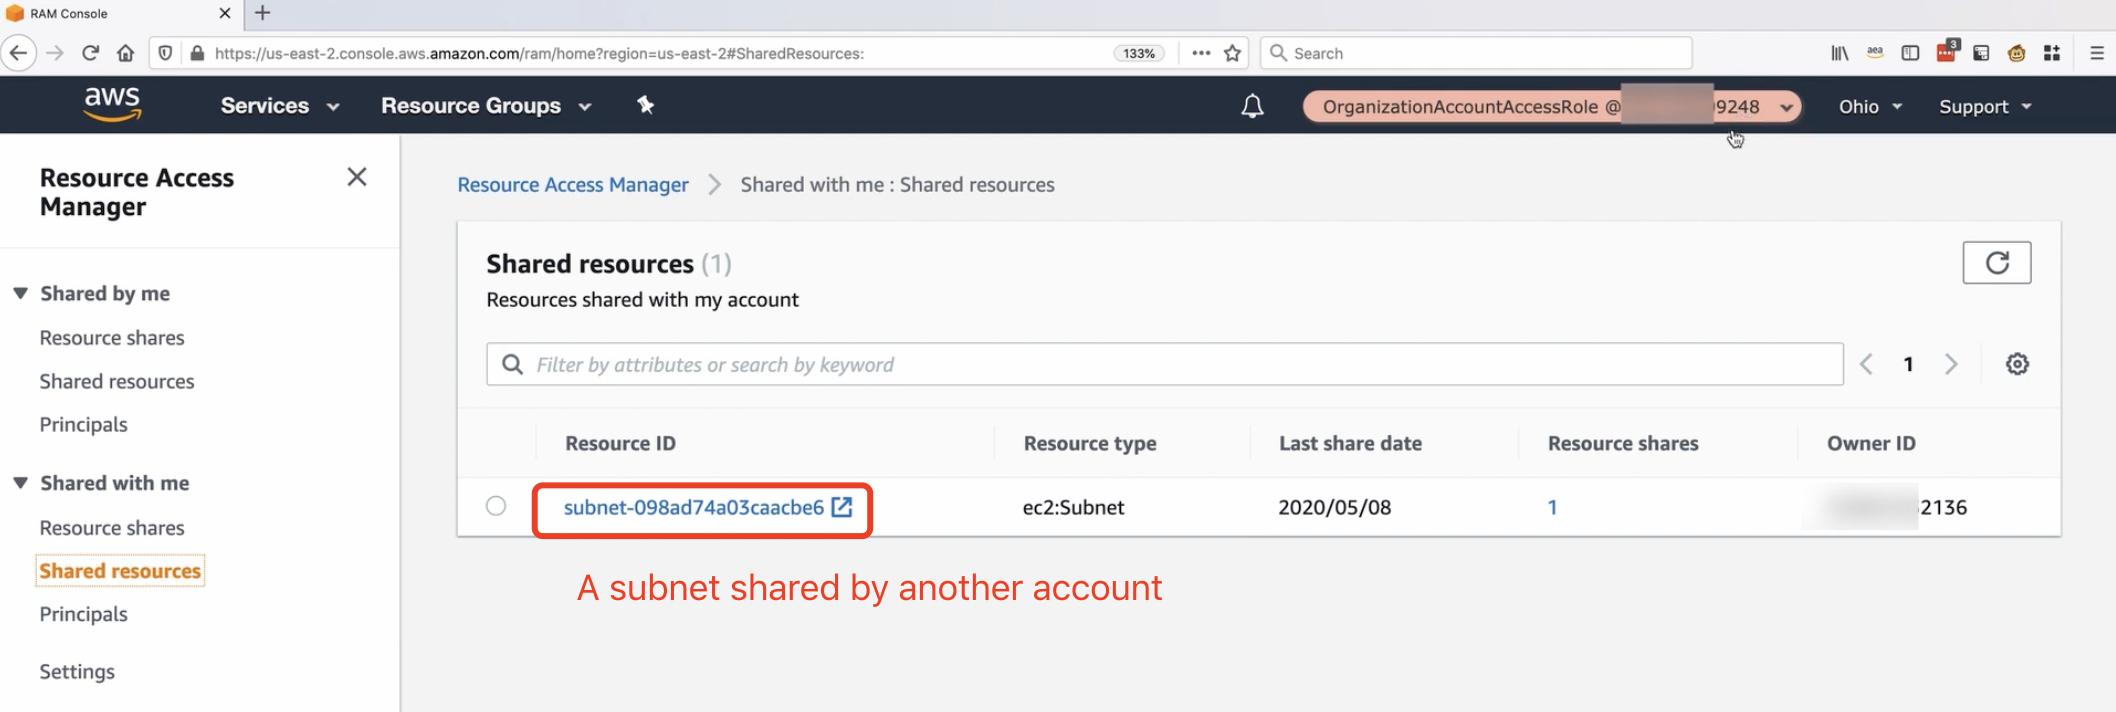Open table preferences gear icon
Image resolution: width=2116 pixels, height=712 pixels.
tap(2017, 364)
